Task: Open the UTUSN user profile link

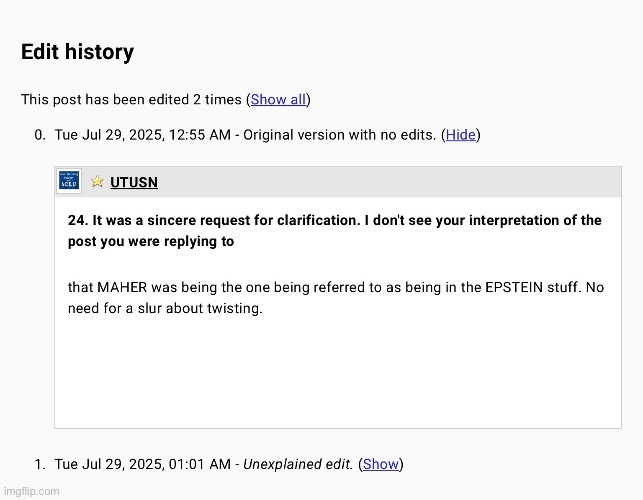Action: pos(134,182)
